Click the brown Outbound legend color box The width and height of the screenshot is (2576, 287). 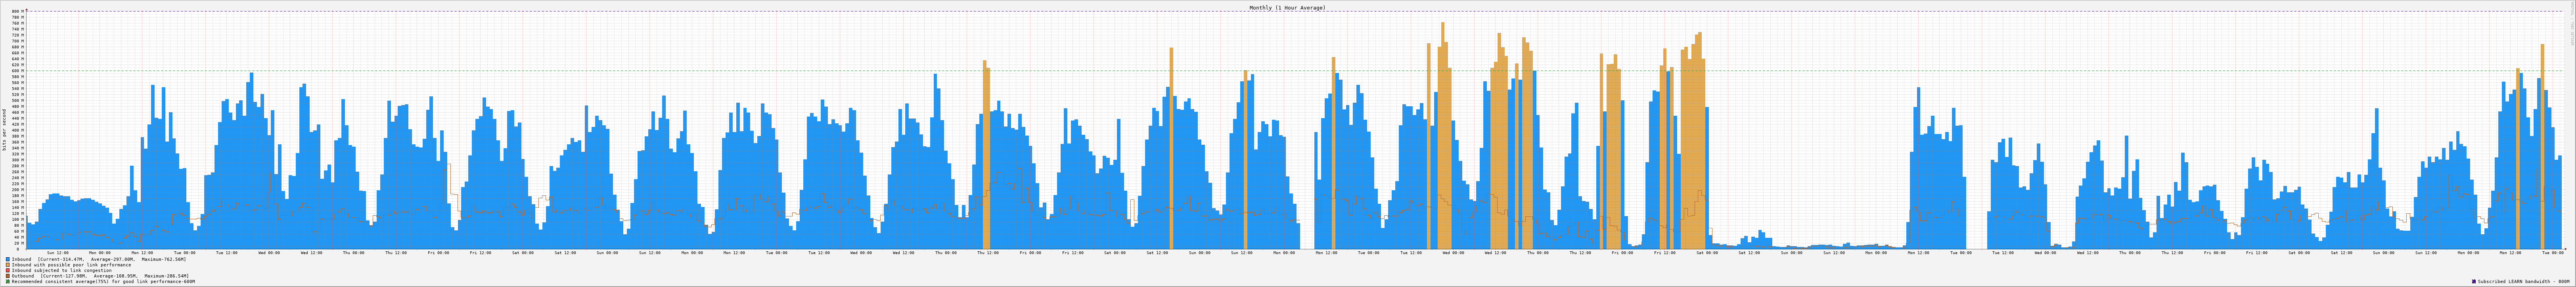pos(8,276)
